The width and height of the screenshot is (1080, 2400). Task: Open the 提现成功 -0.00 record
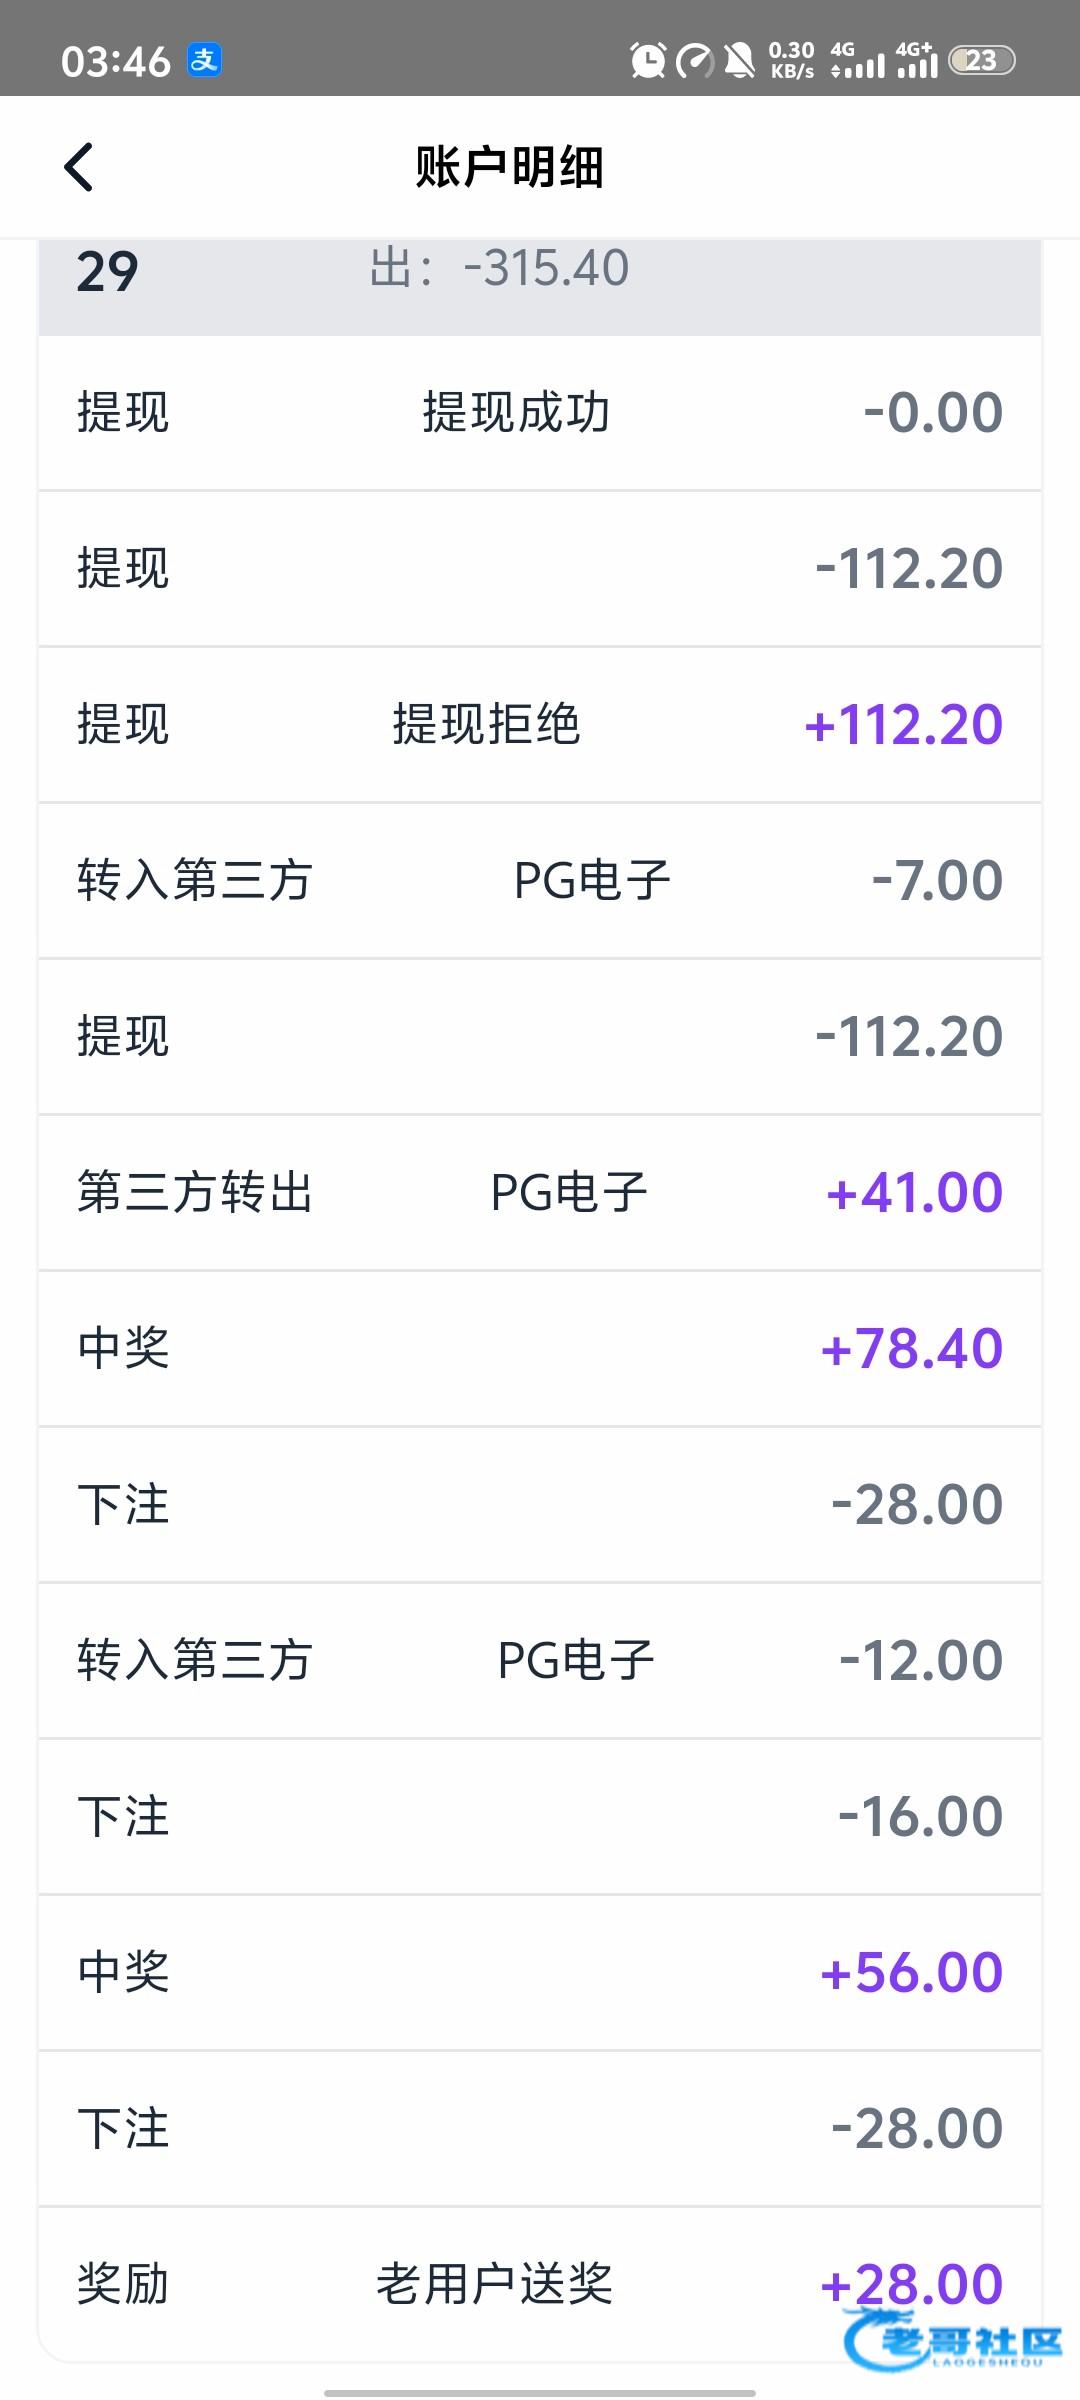[x=540, y=412]
